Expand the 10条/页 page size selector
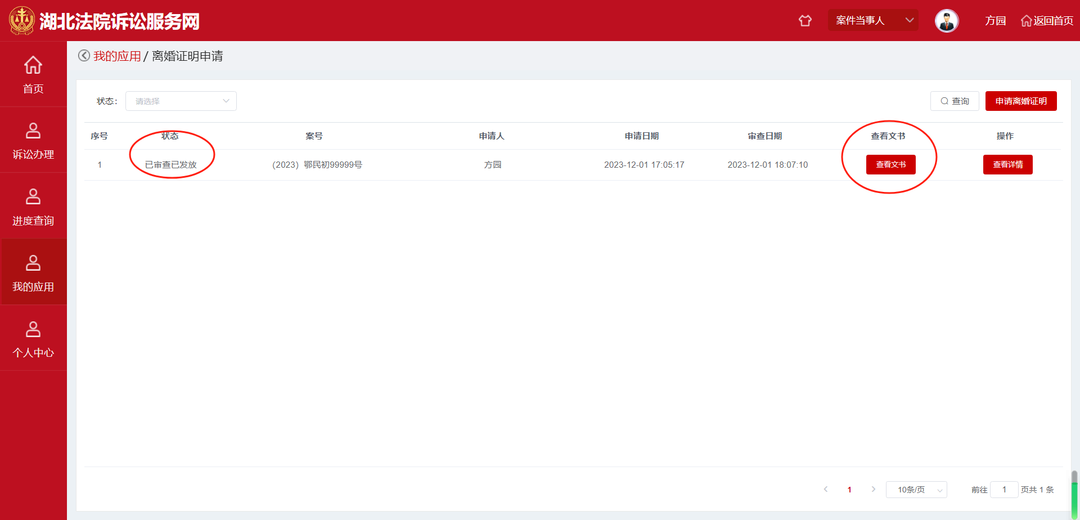Image resolution: width=1080 pixels, height=520 pixels. tap(916, 490)
